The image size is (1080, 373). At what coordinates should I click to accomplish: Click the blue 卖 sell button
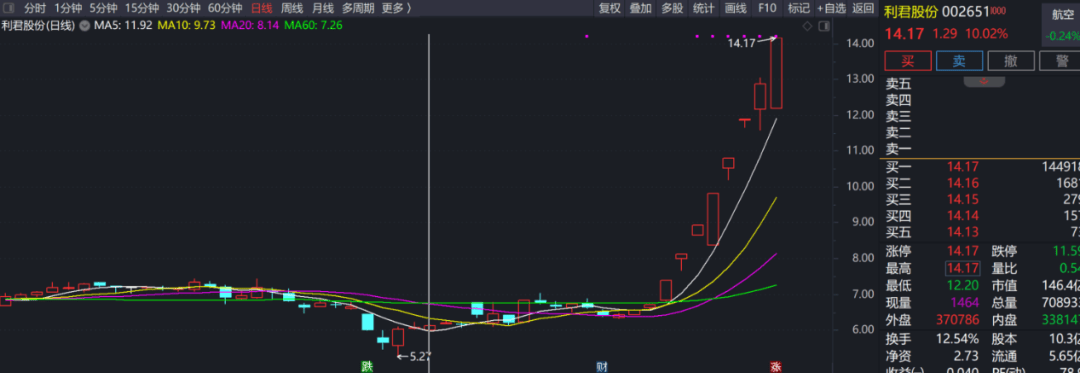pyautogui.click(x=959, y=61)
